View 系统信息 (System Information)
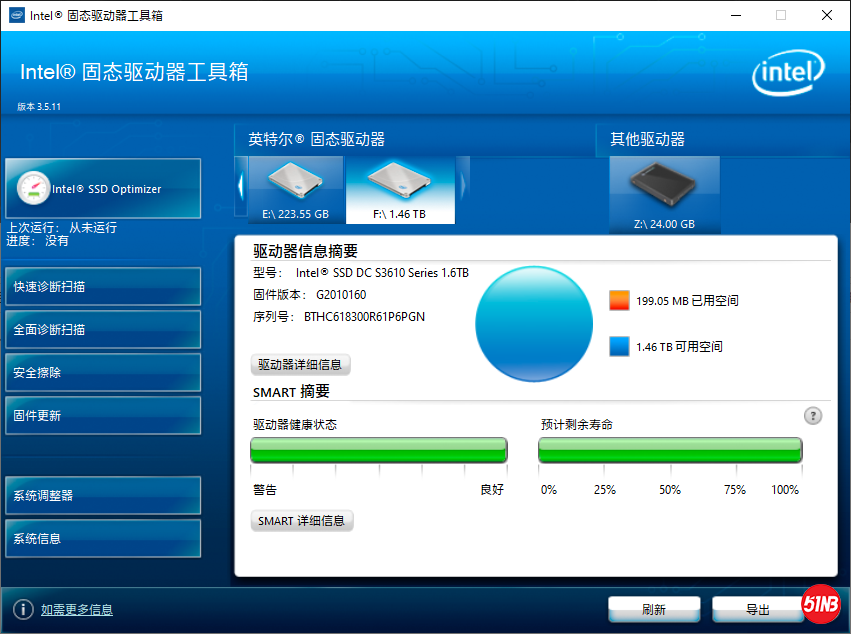Screen dimensions: 851x634 103,538
